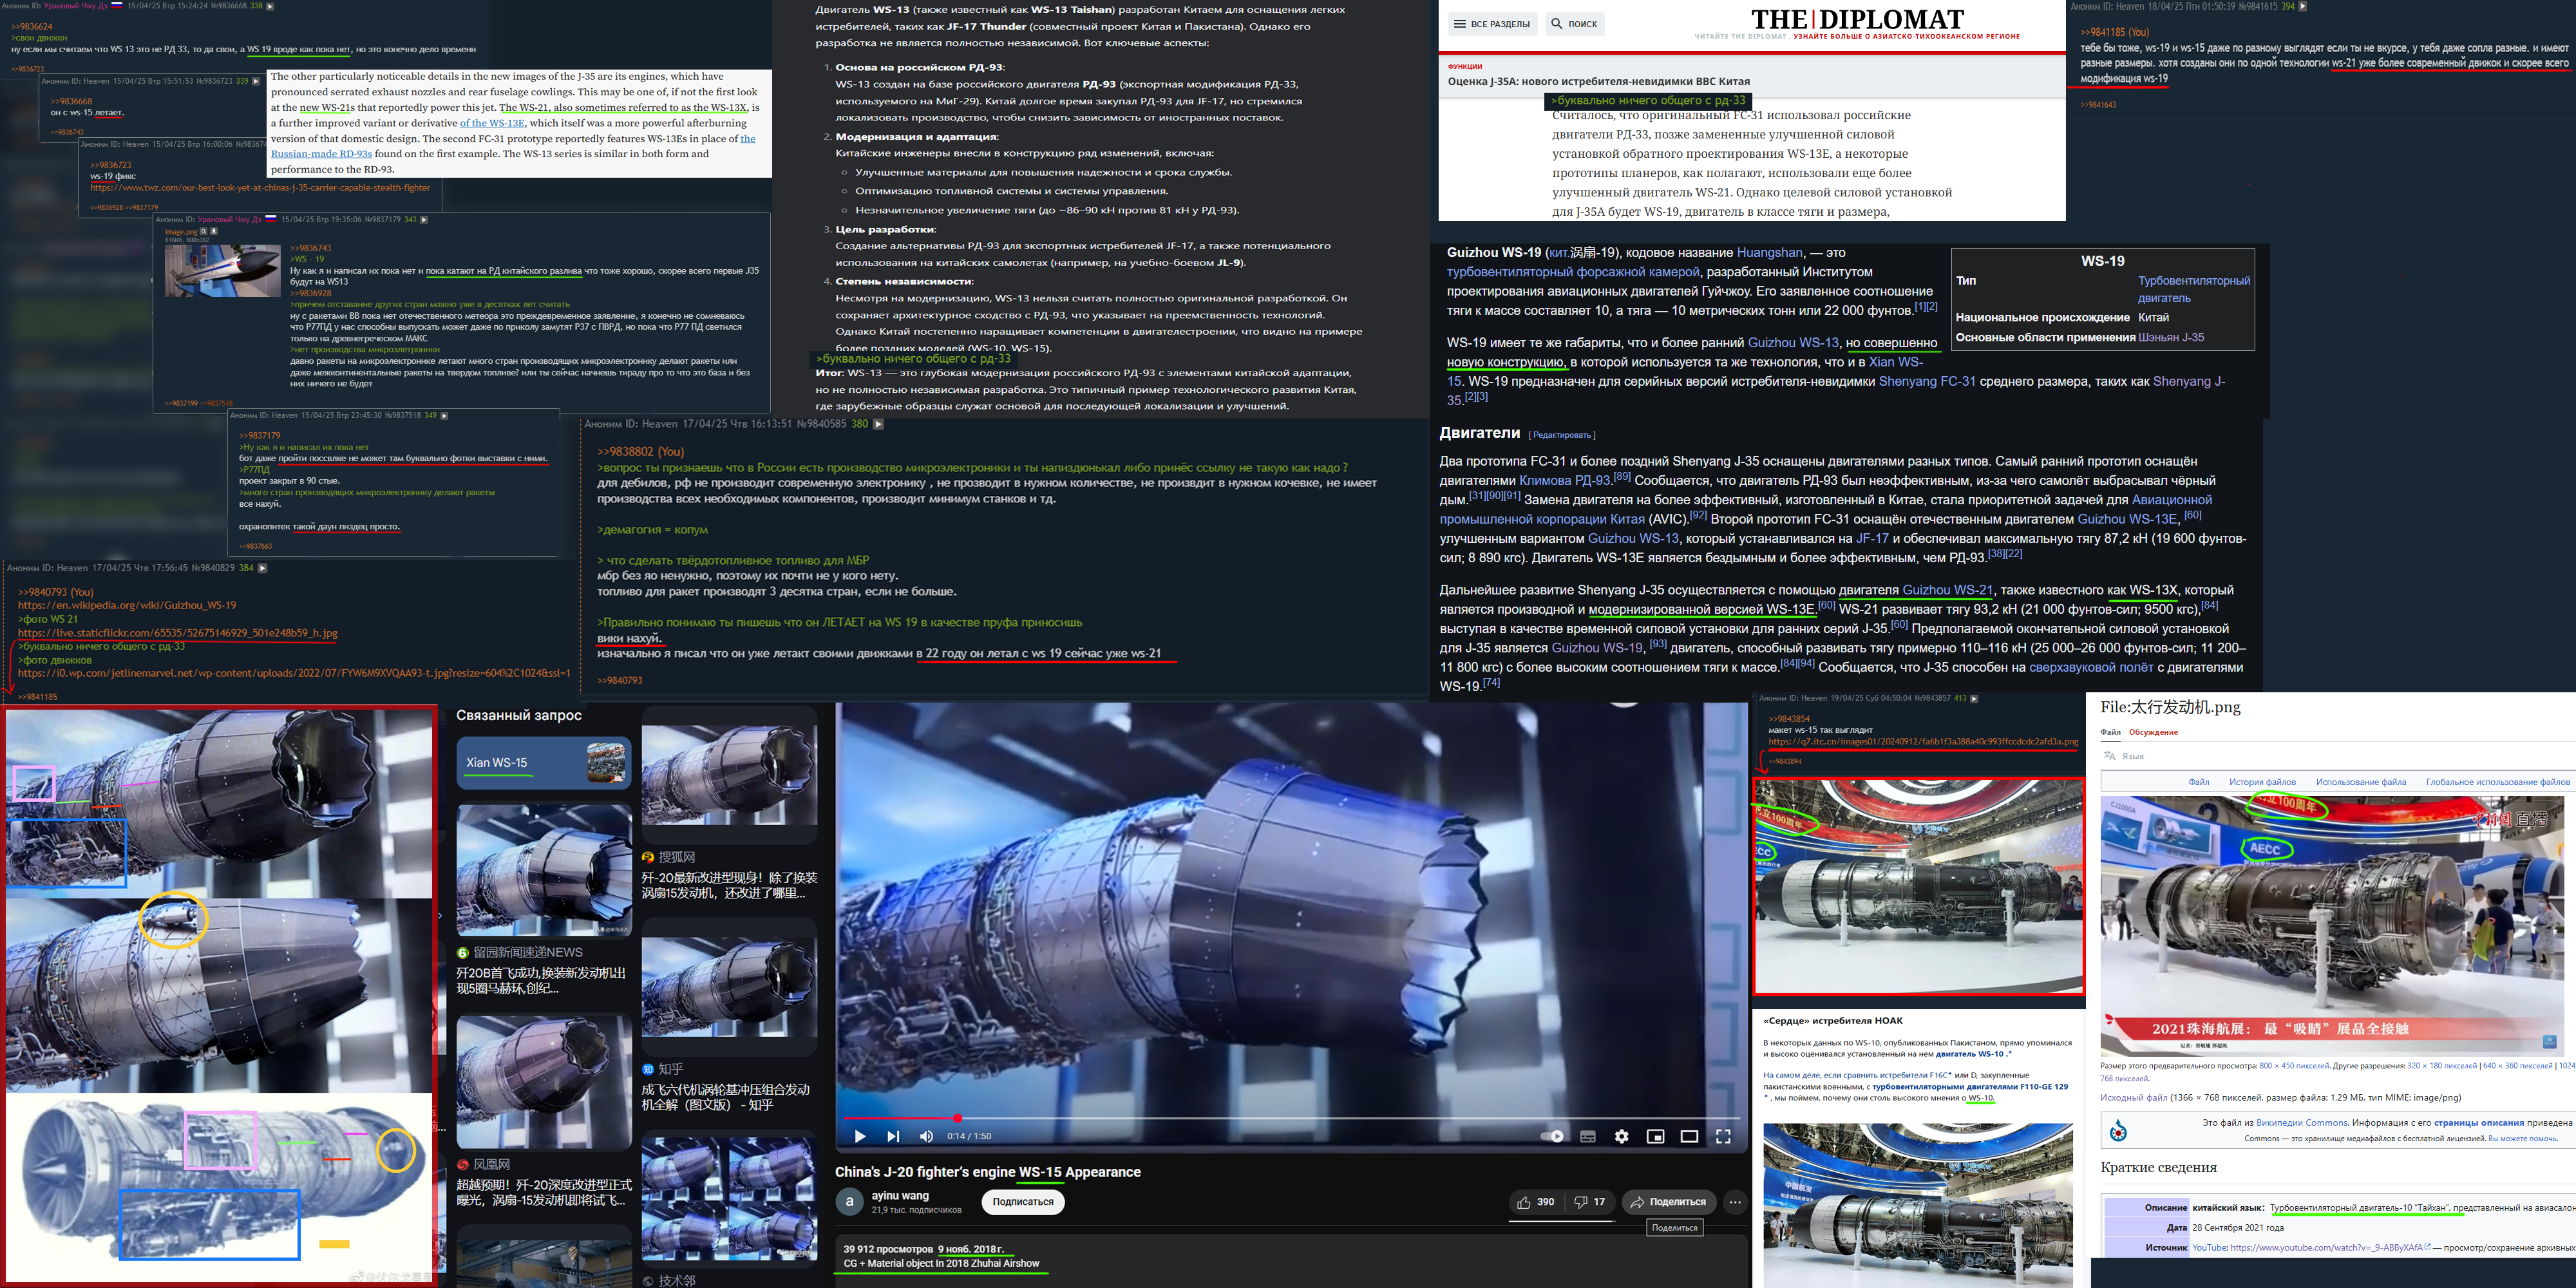Toggle YouTube autoplay switch
The image size is (2576, 1288).
[x=1552, y=1136]
